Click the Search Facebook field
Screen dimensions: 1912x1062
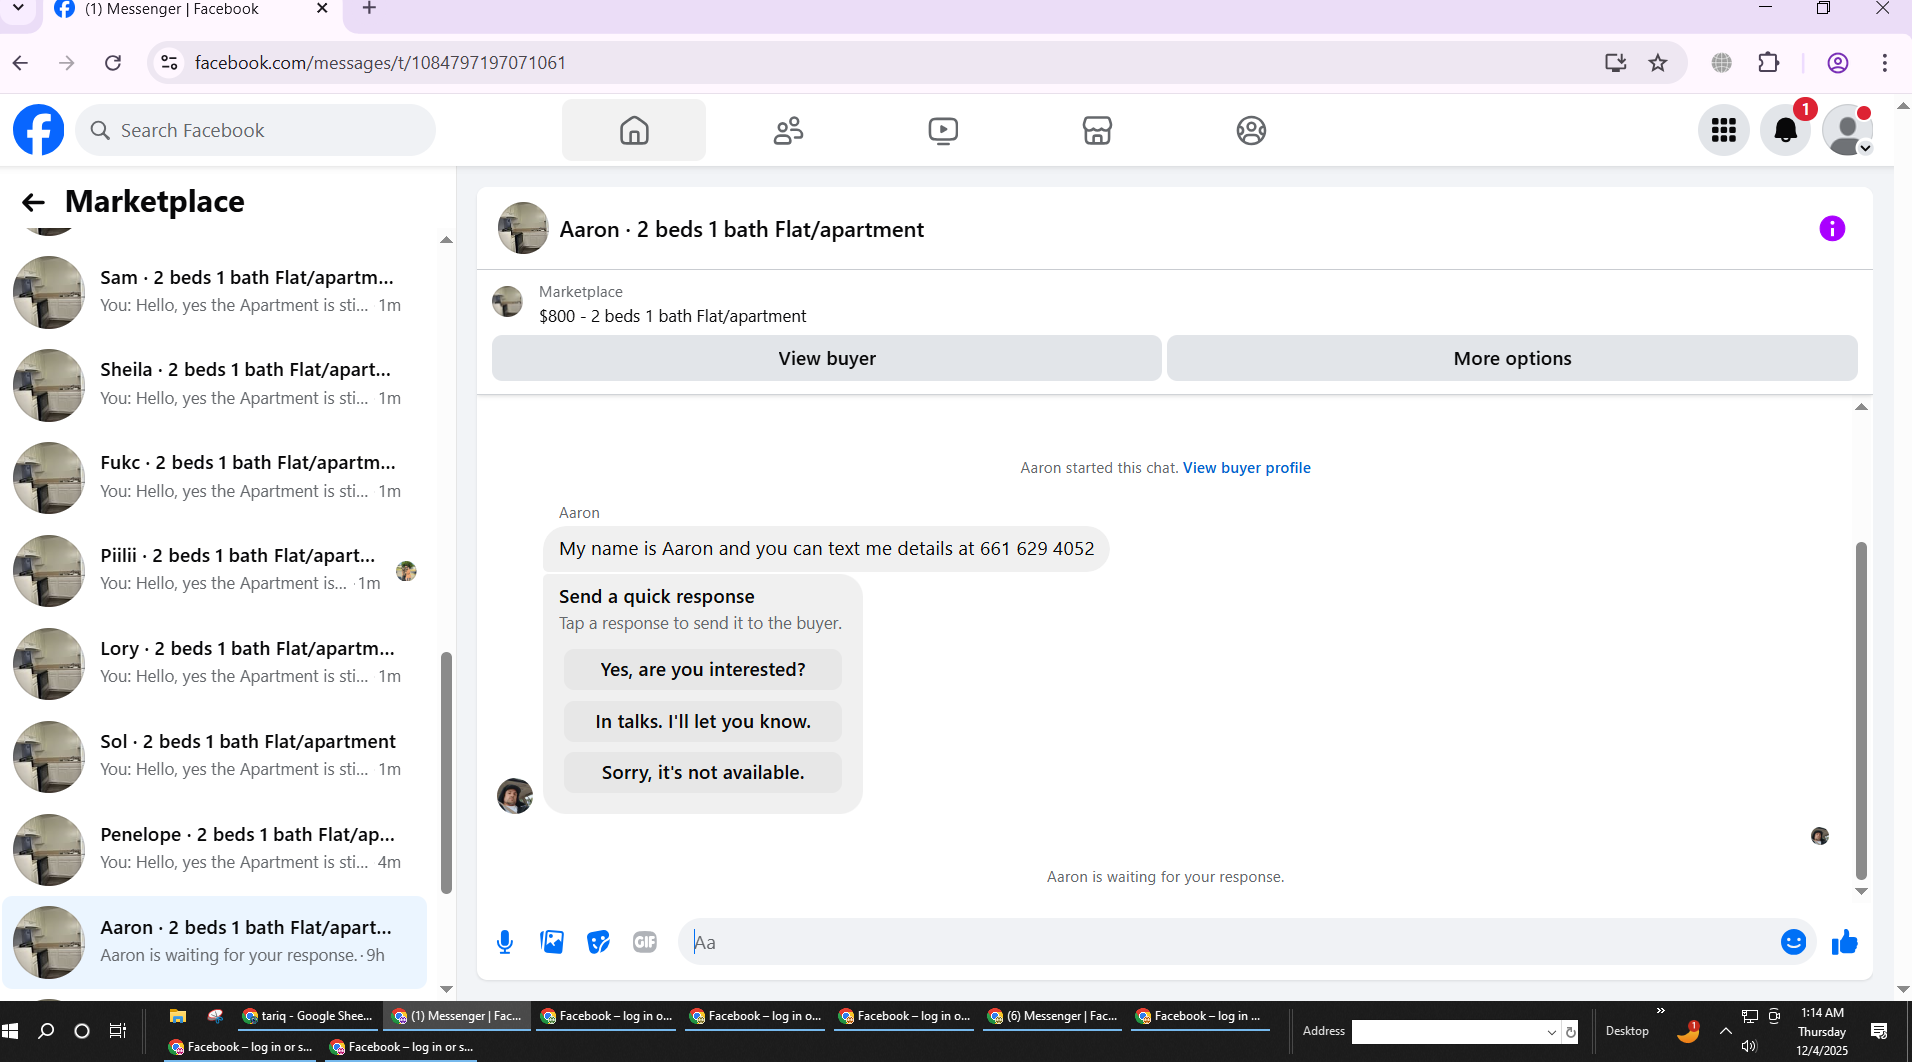255,130
